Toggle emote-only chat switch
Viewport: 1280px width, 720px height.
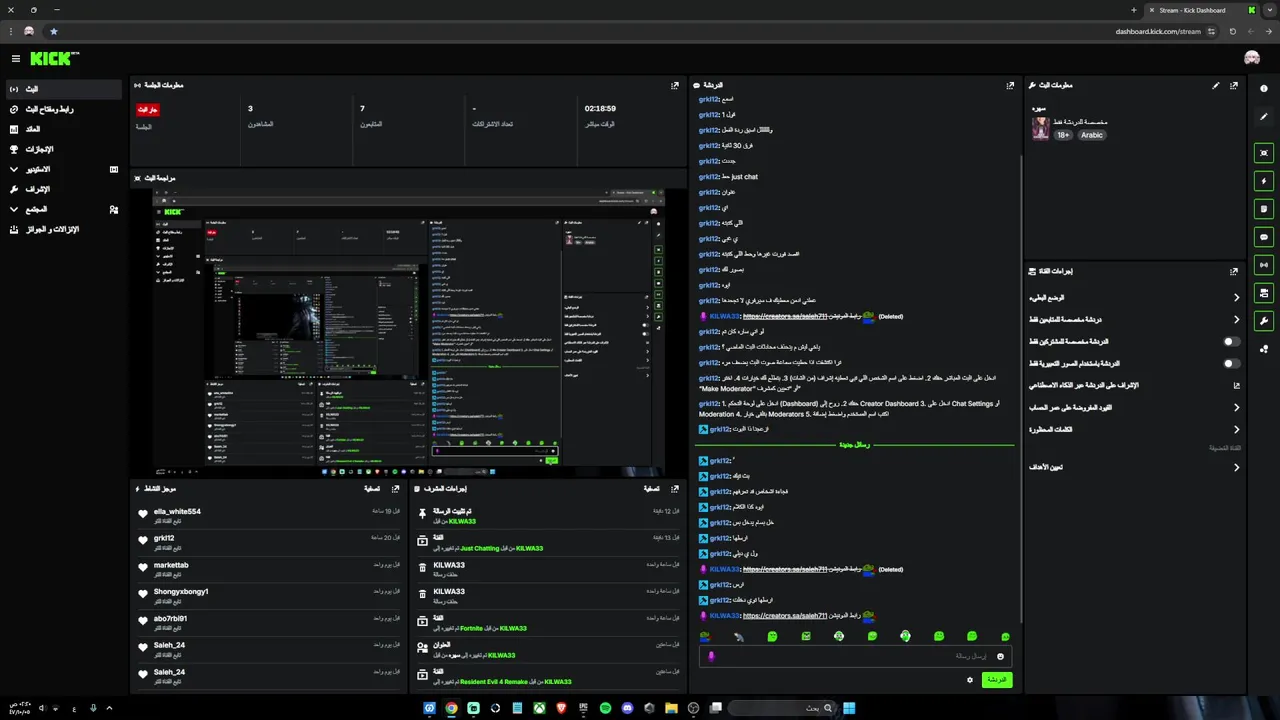point(1232,363)
